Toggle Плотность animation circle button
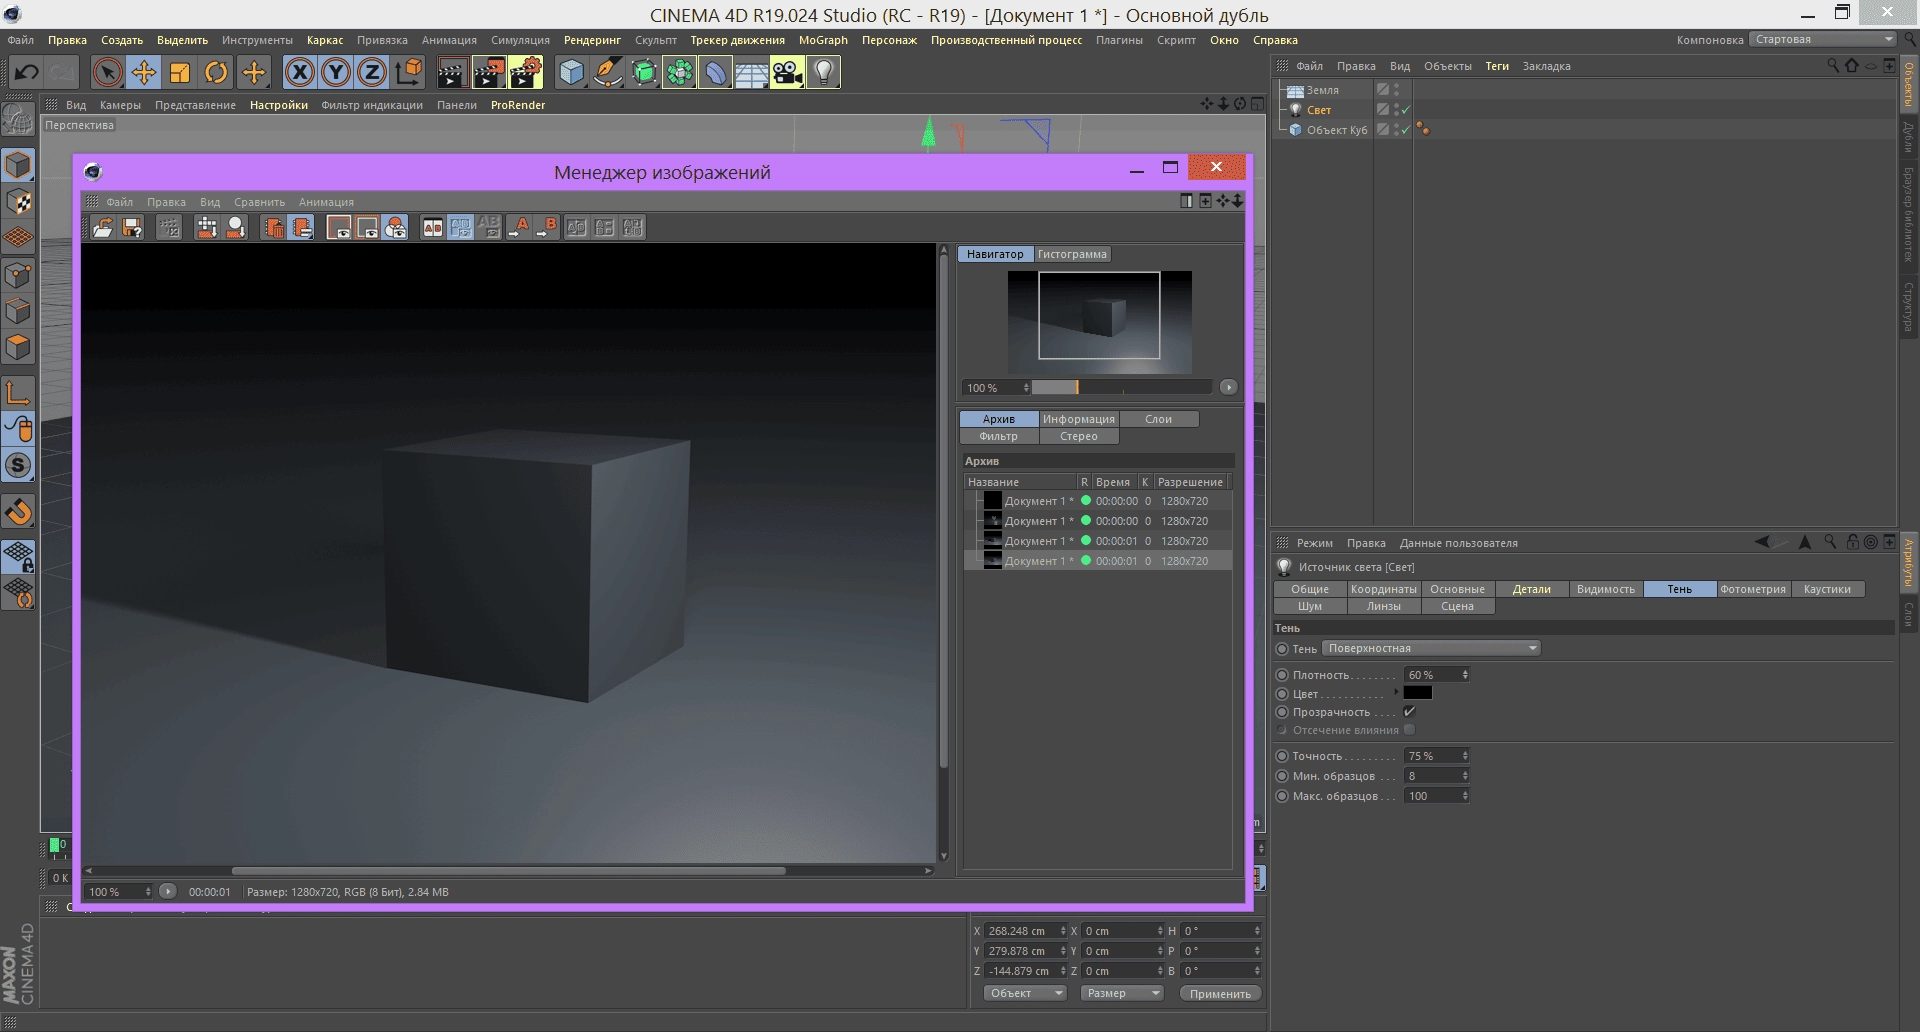1920x1032 pixels. tap(1282, 675)
